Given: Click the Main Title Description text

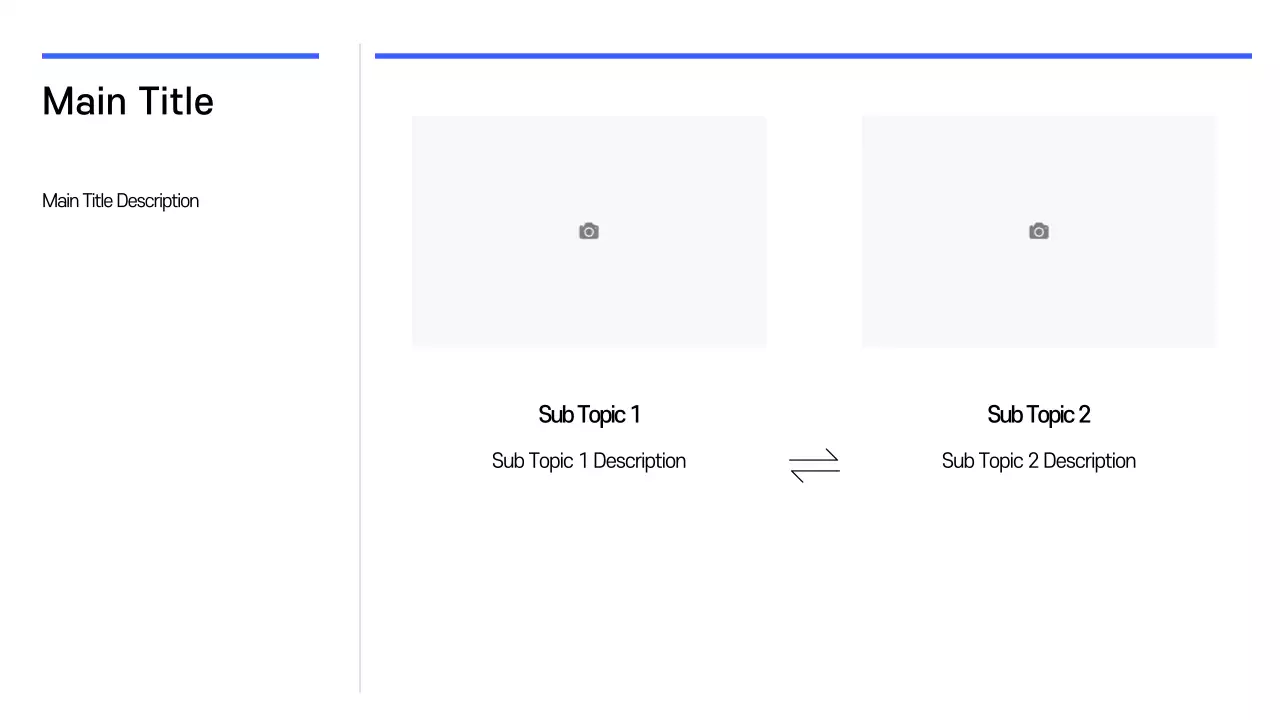Looking at the screenshot, I should [x=120, y=201].
